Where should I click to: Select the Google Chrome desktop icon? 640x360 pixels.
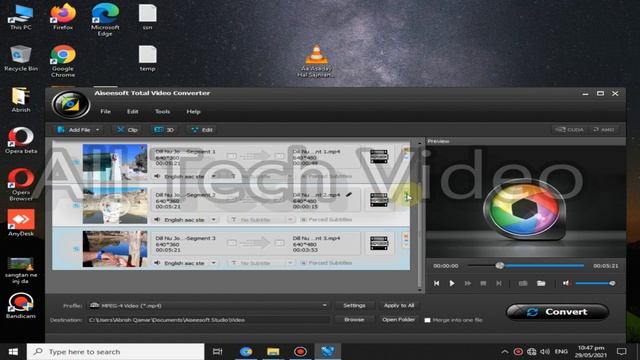point(63,61)
